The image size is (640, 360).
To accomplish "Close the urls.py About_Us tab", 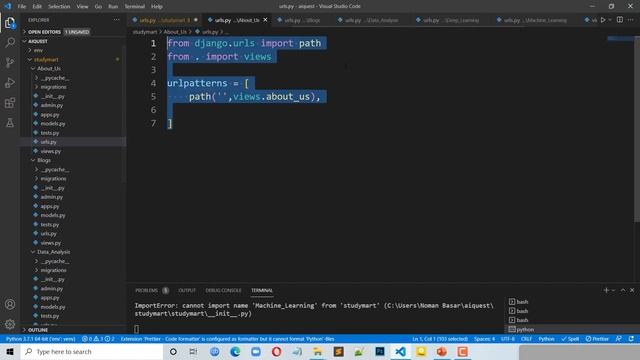I will point(265,20).
